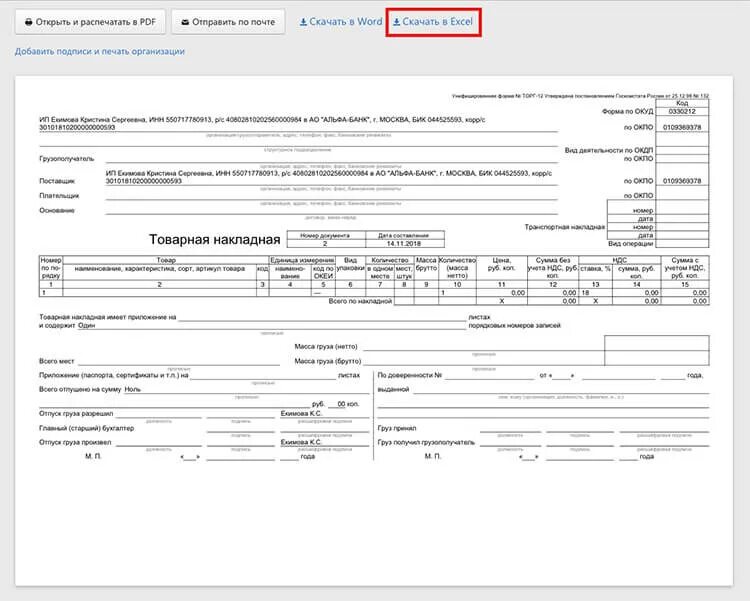Click 'Вид деятельности по ОКДП' label
This screenshot has width=750, height=601.
608,150
